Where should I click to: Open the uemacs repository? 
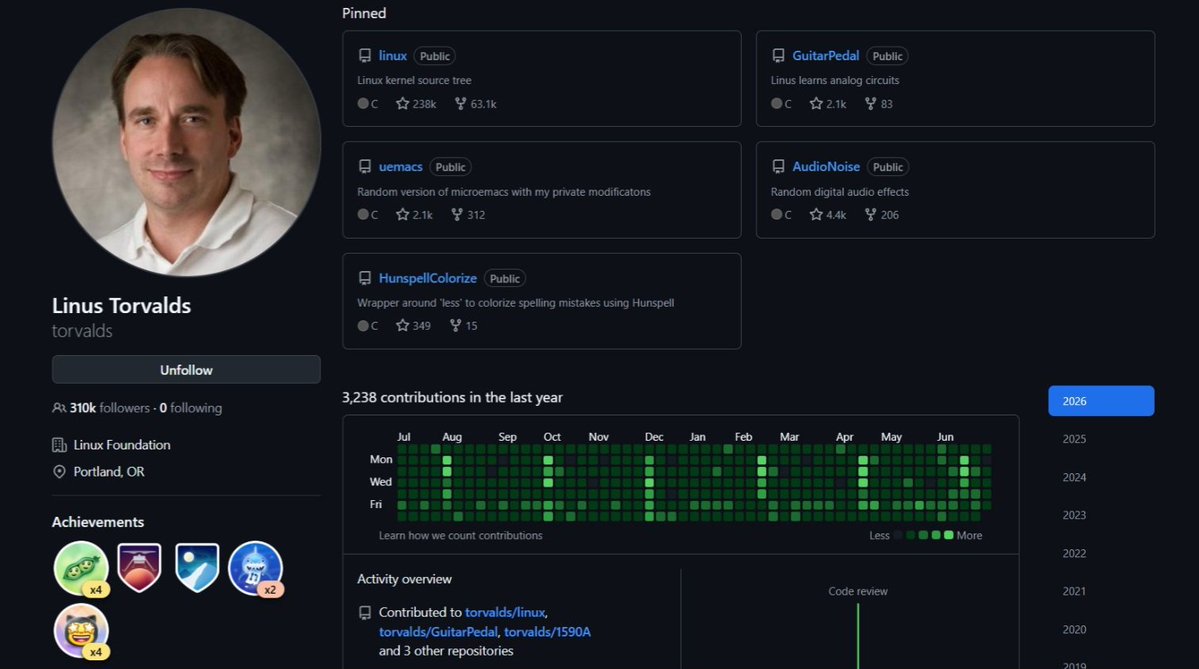[x=400, y=167]
